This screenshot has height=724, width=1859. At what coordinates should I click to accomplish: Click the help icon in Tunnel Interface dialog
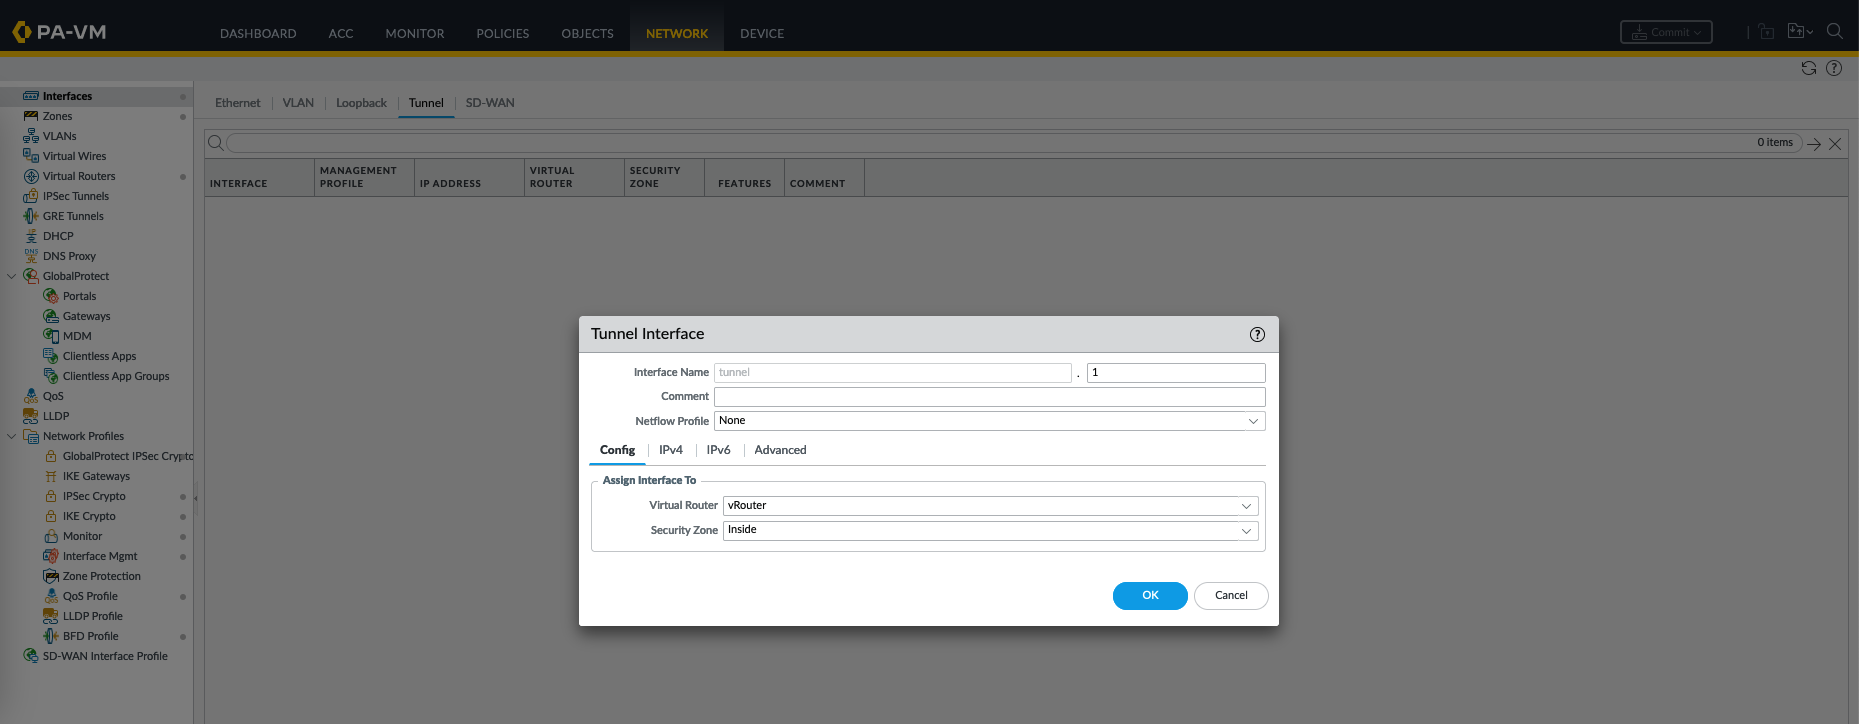[x=1257, y=335]
